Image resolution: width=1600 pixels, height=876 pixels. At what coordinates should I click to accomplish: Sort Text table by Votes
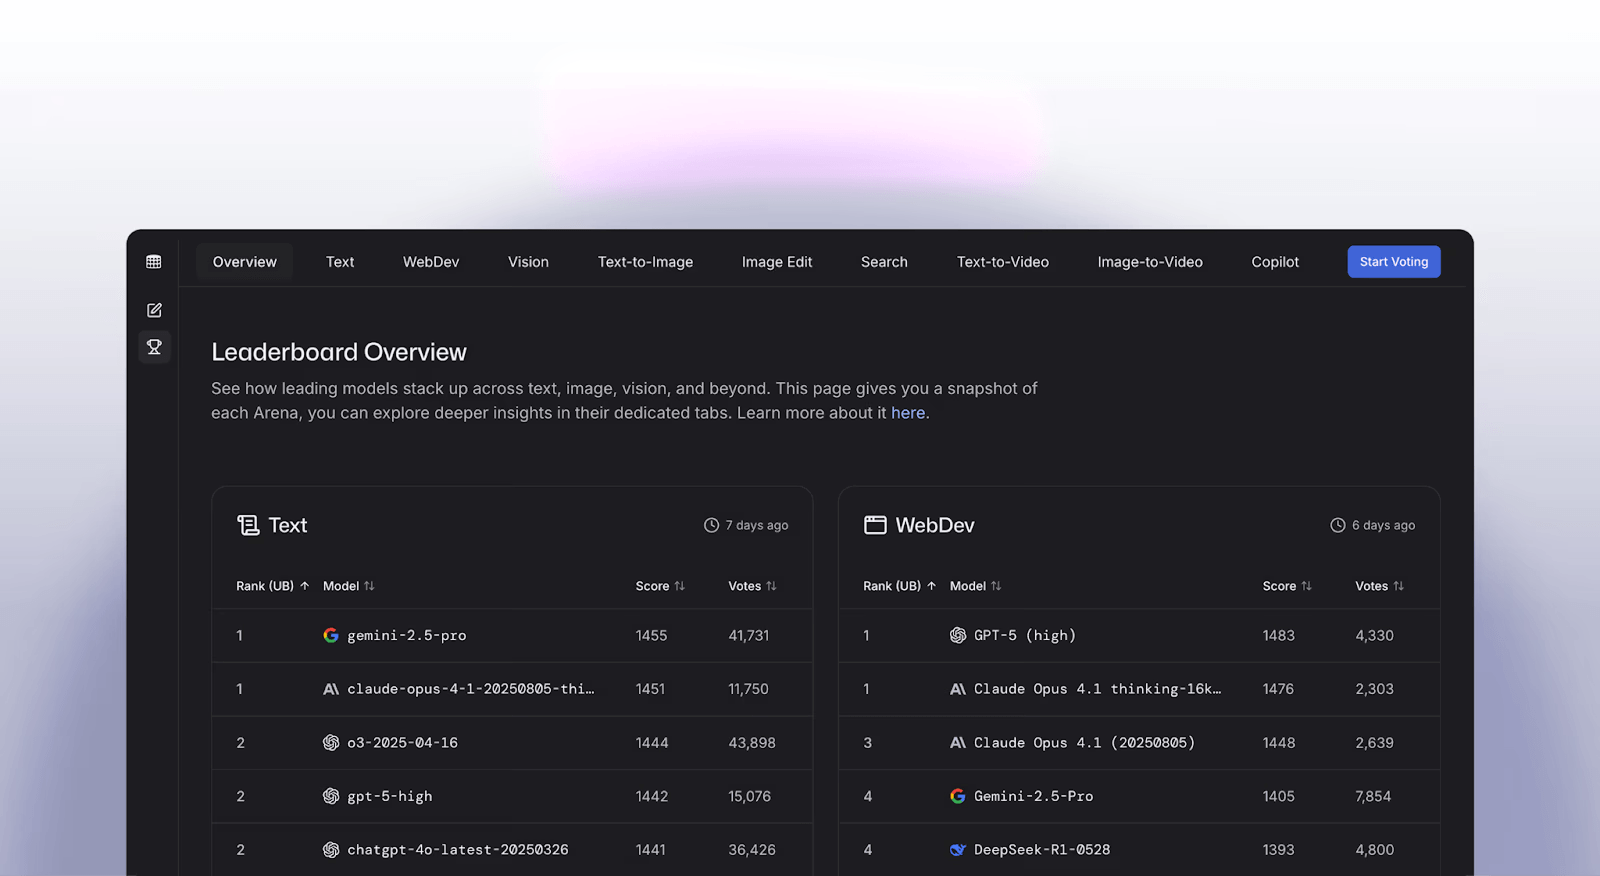(752, 586)
